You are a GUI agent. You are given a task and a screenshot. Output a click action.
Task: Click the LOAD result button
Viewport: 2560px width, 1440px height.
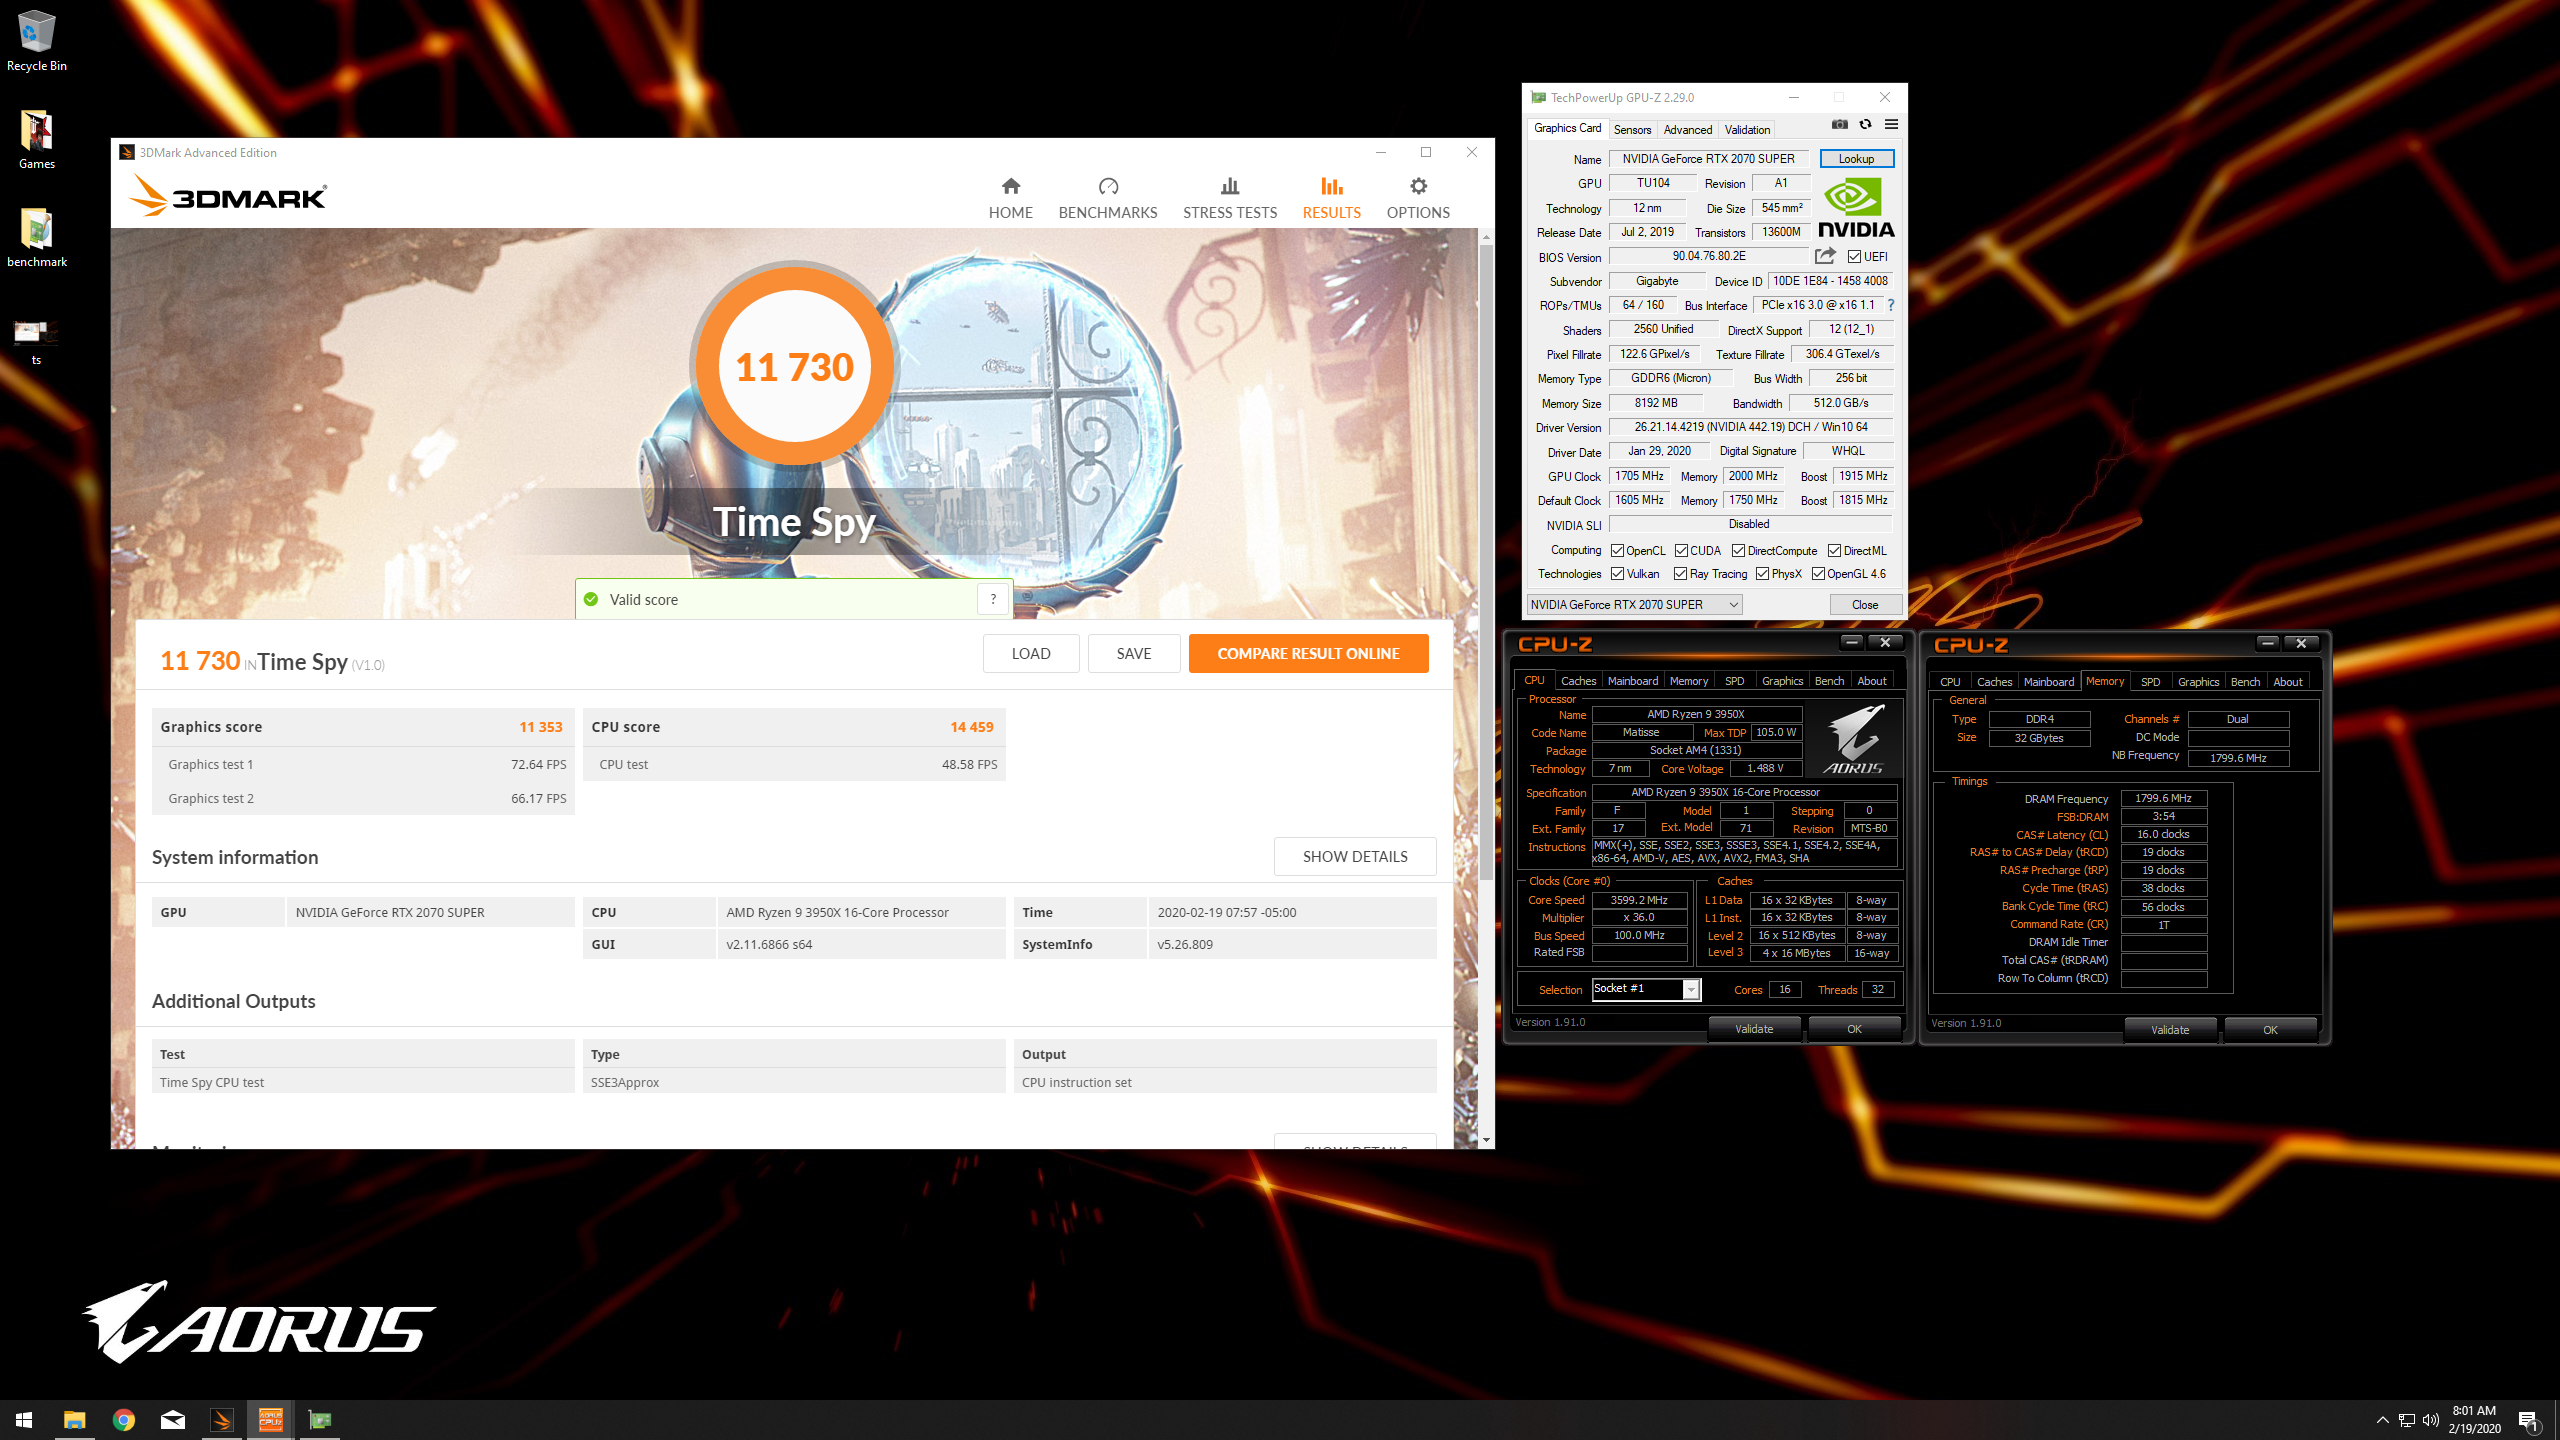[x=1030, y=654]
